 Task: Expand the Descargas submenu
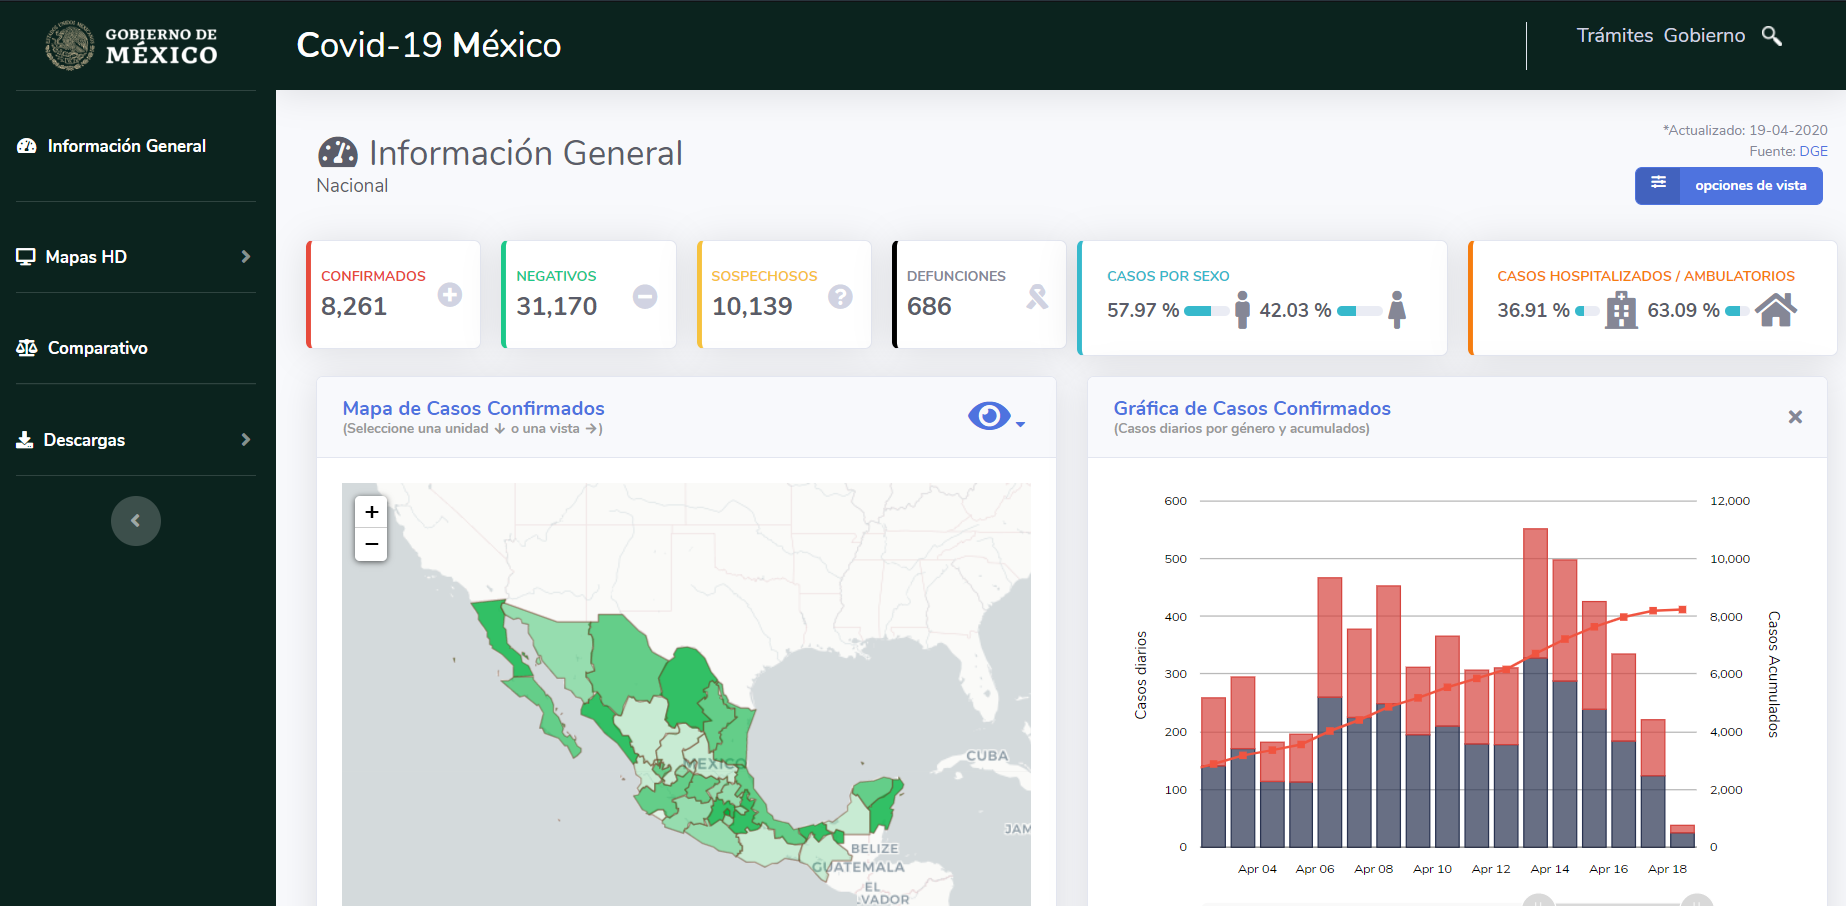pos(245,440)
